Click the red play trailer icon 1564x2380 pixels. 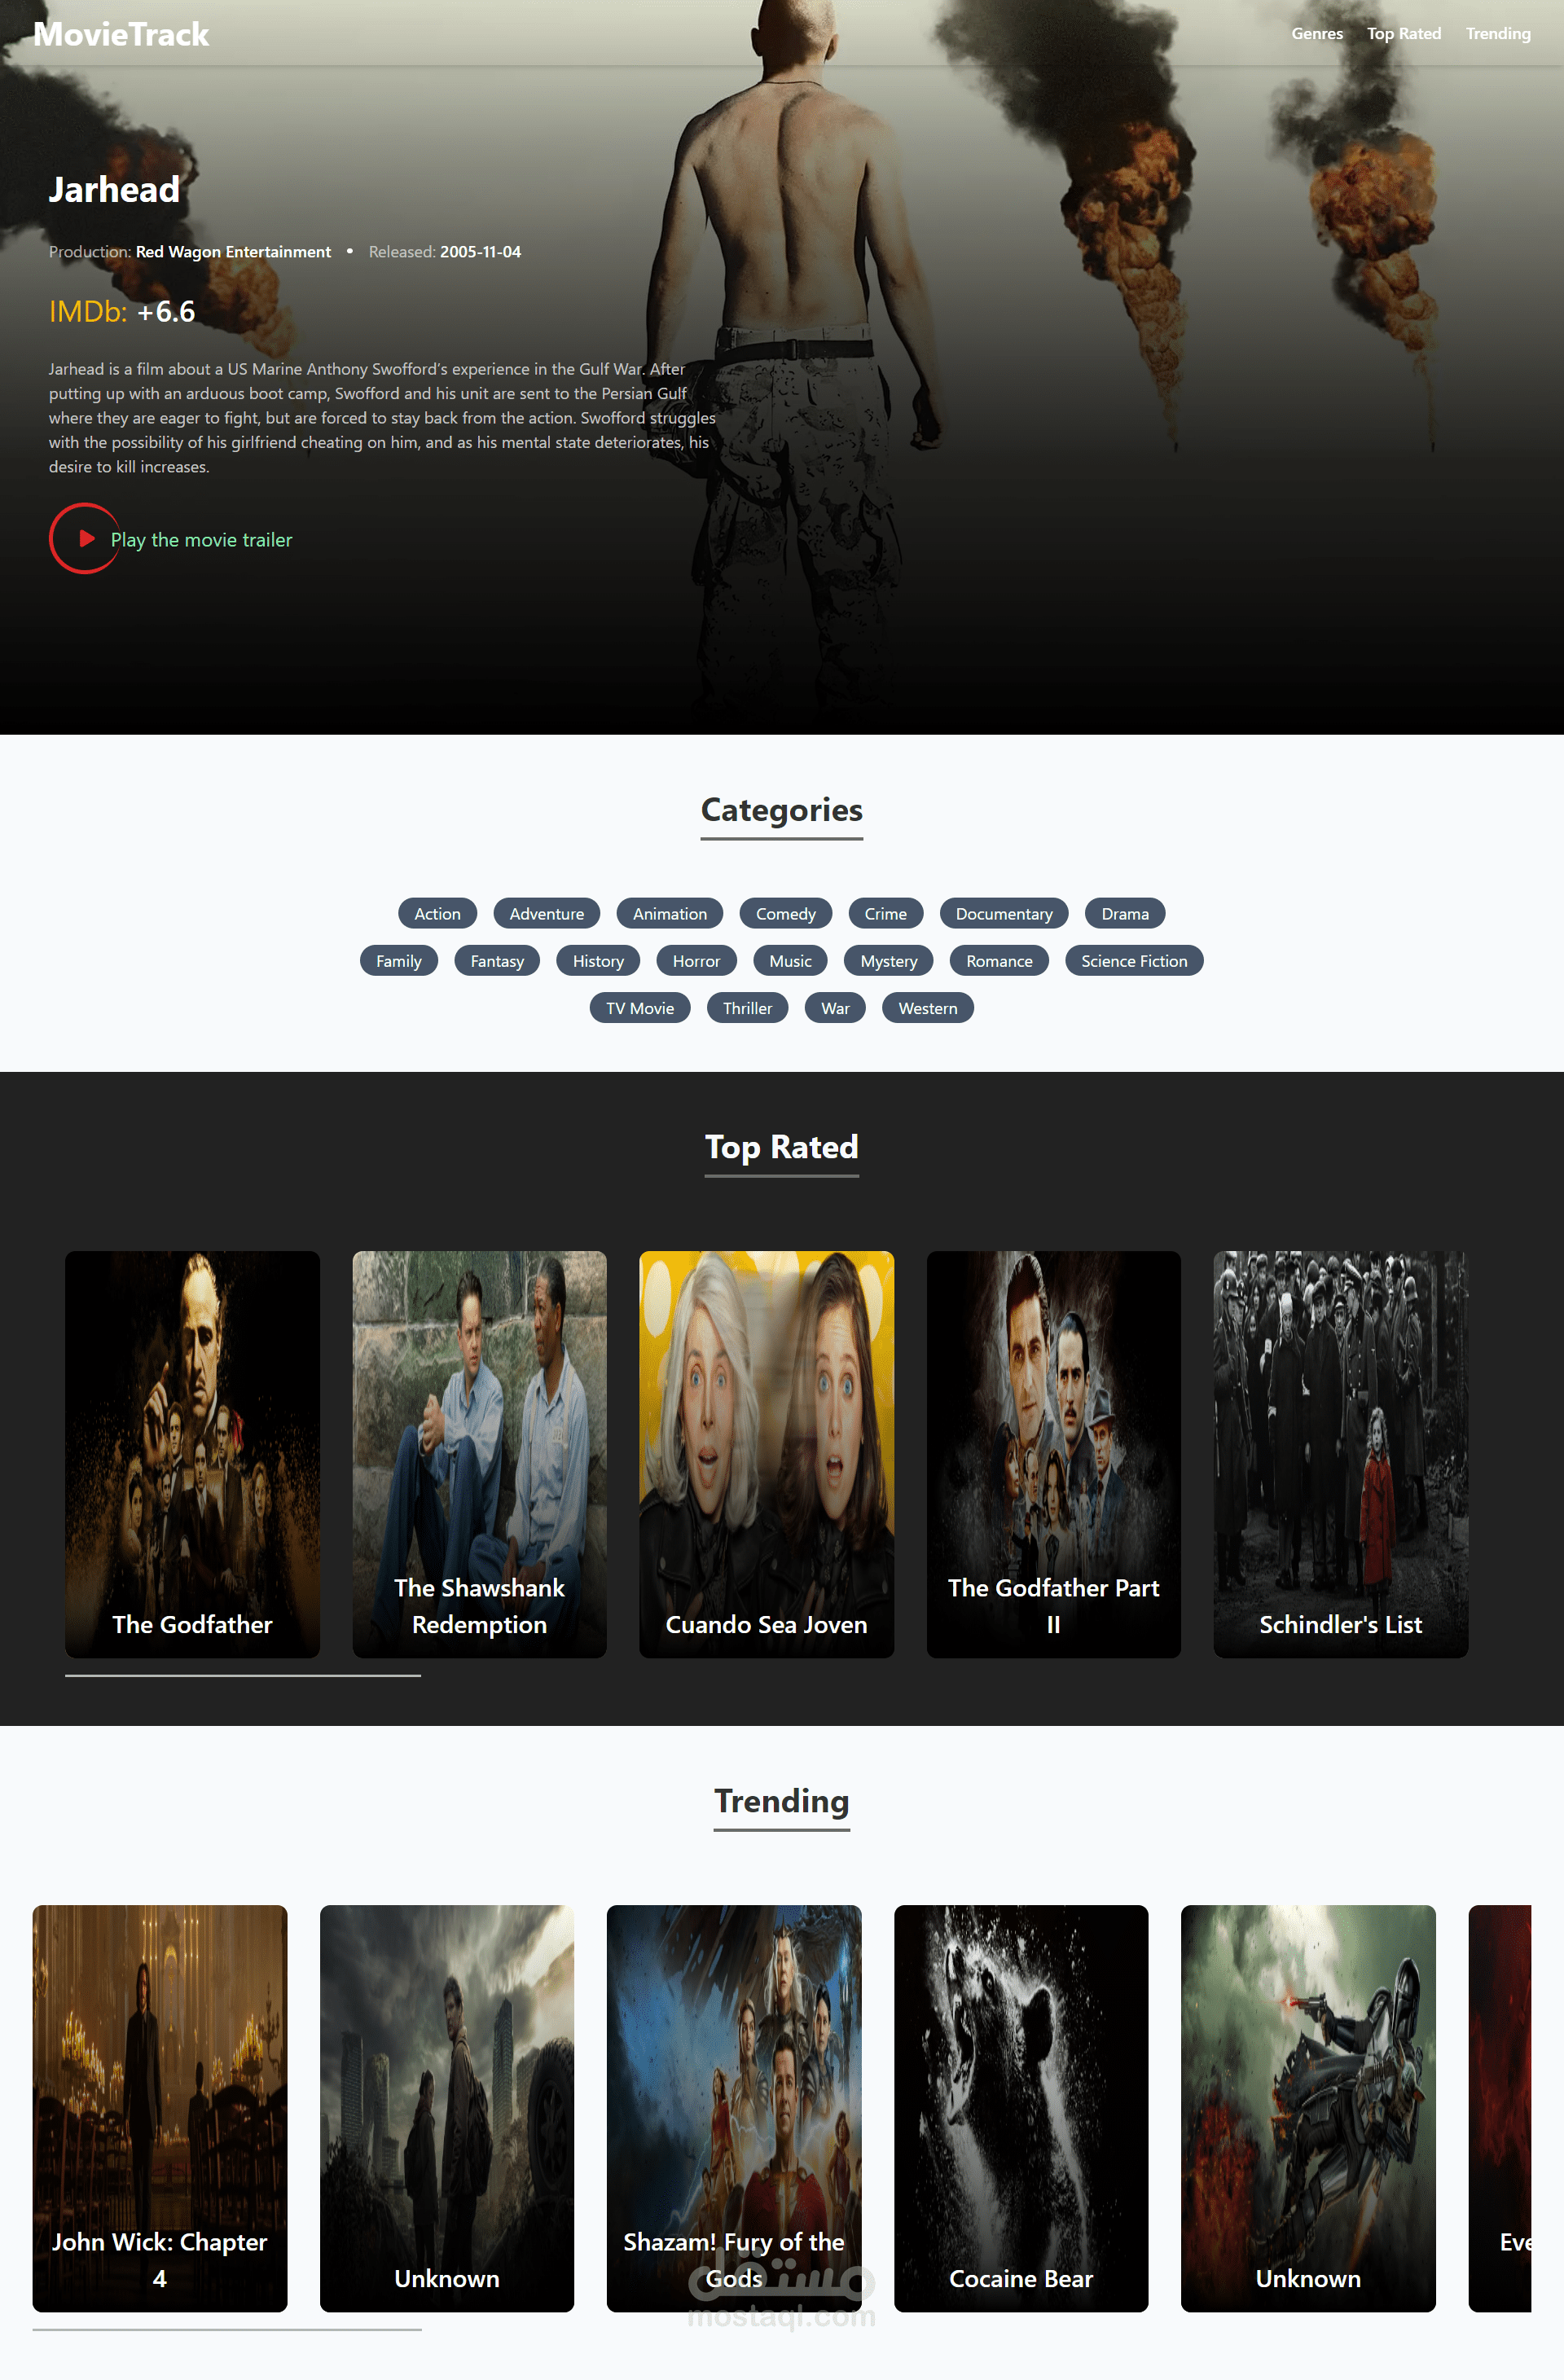pos(85,538)
